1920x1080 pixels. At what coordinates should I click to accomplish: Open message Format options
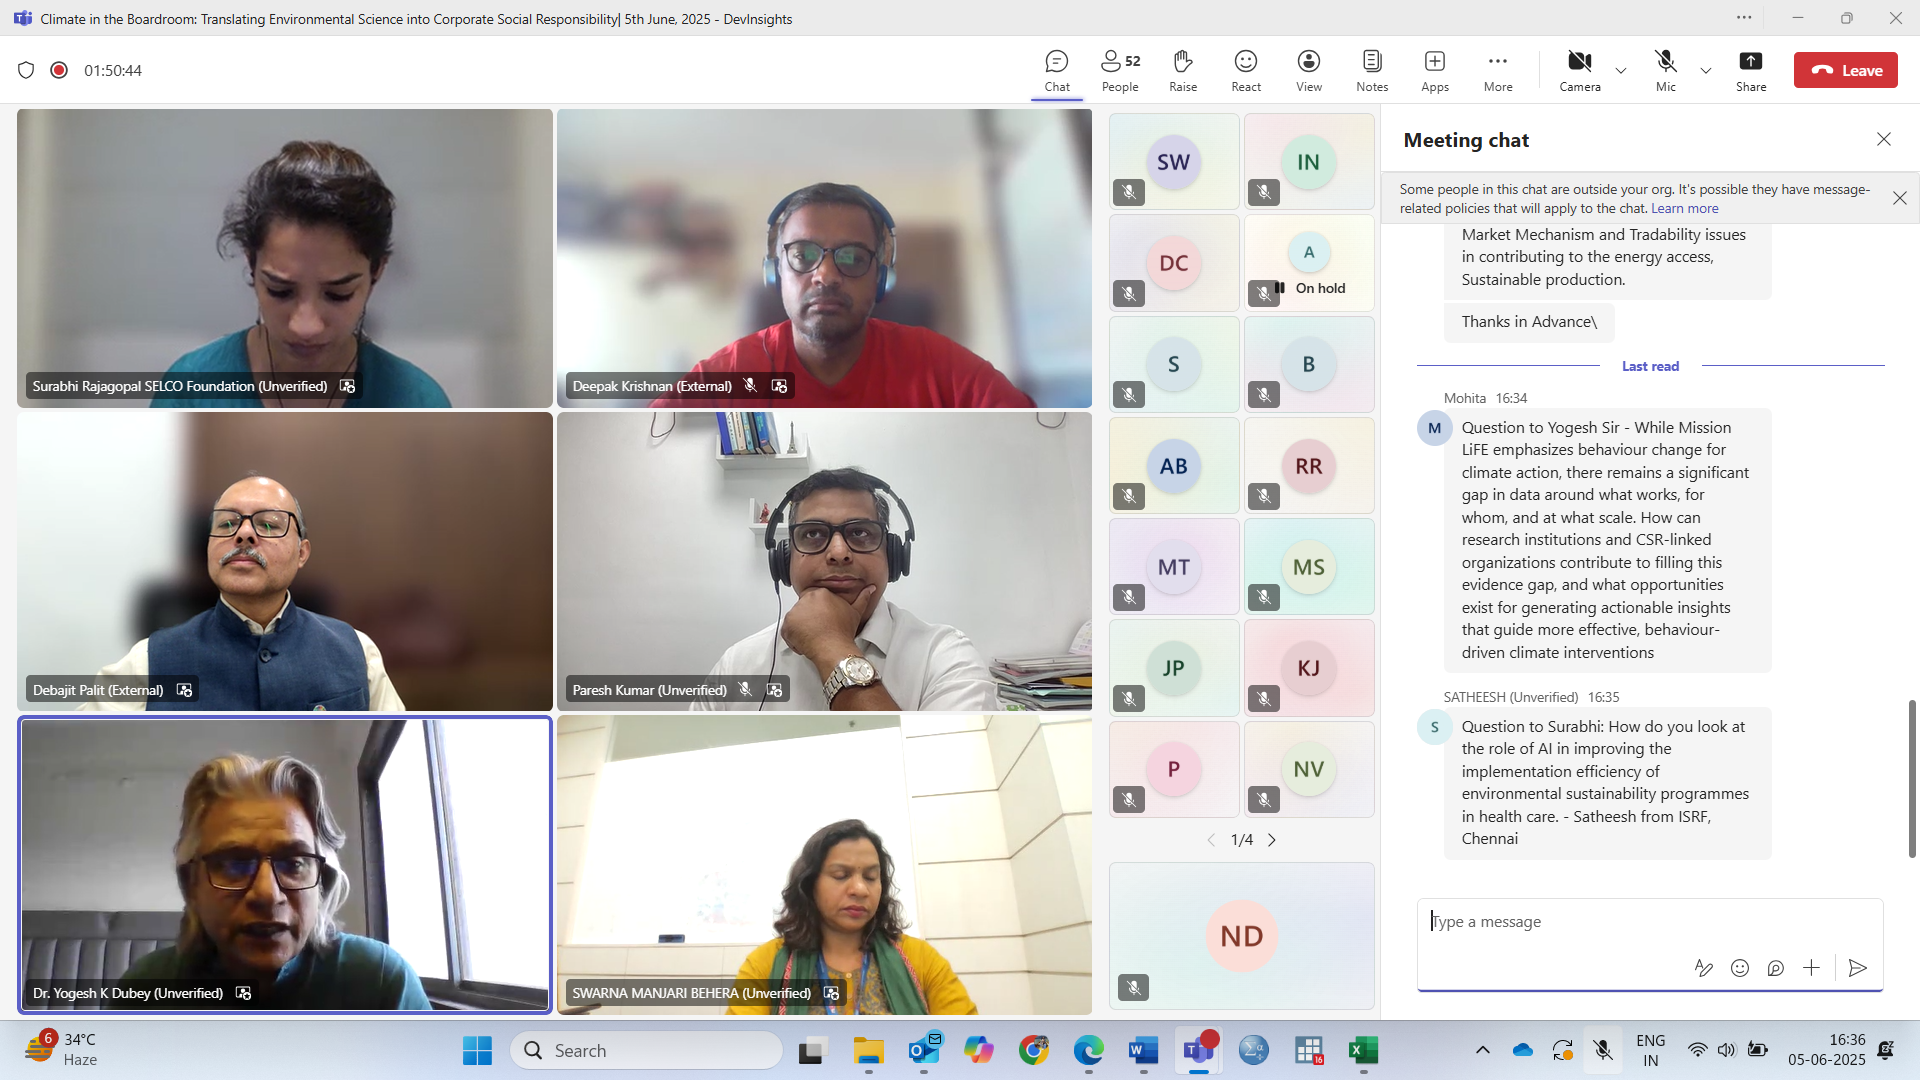(1703, 968)
